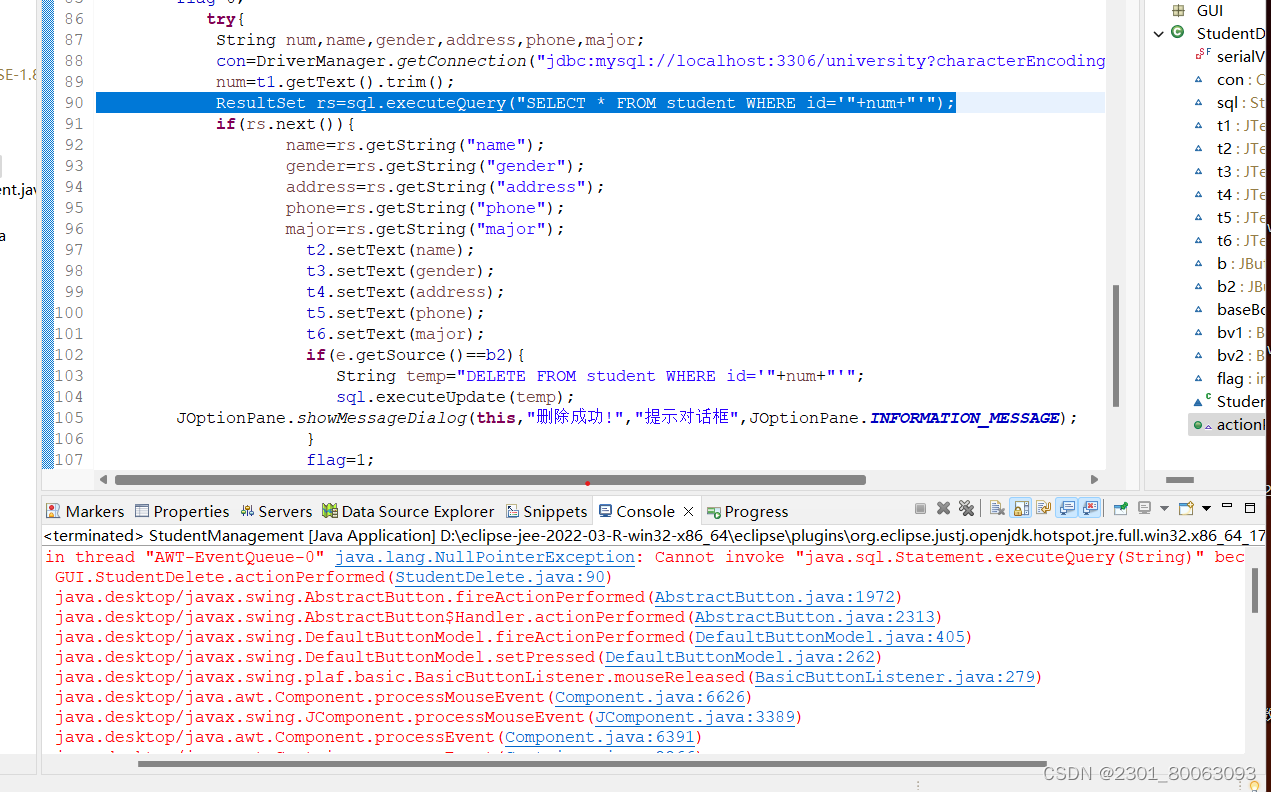Open a New Console View via its icon
The image size is (1271, 792).
(x=1187, y=508)
